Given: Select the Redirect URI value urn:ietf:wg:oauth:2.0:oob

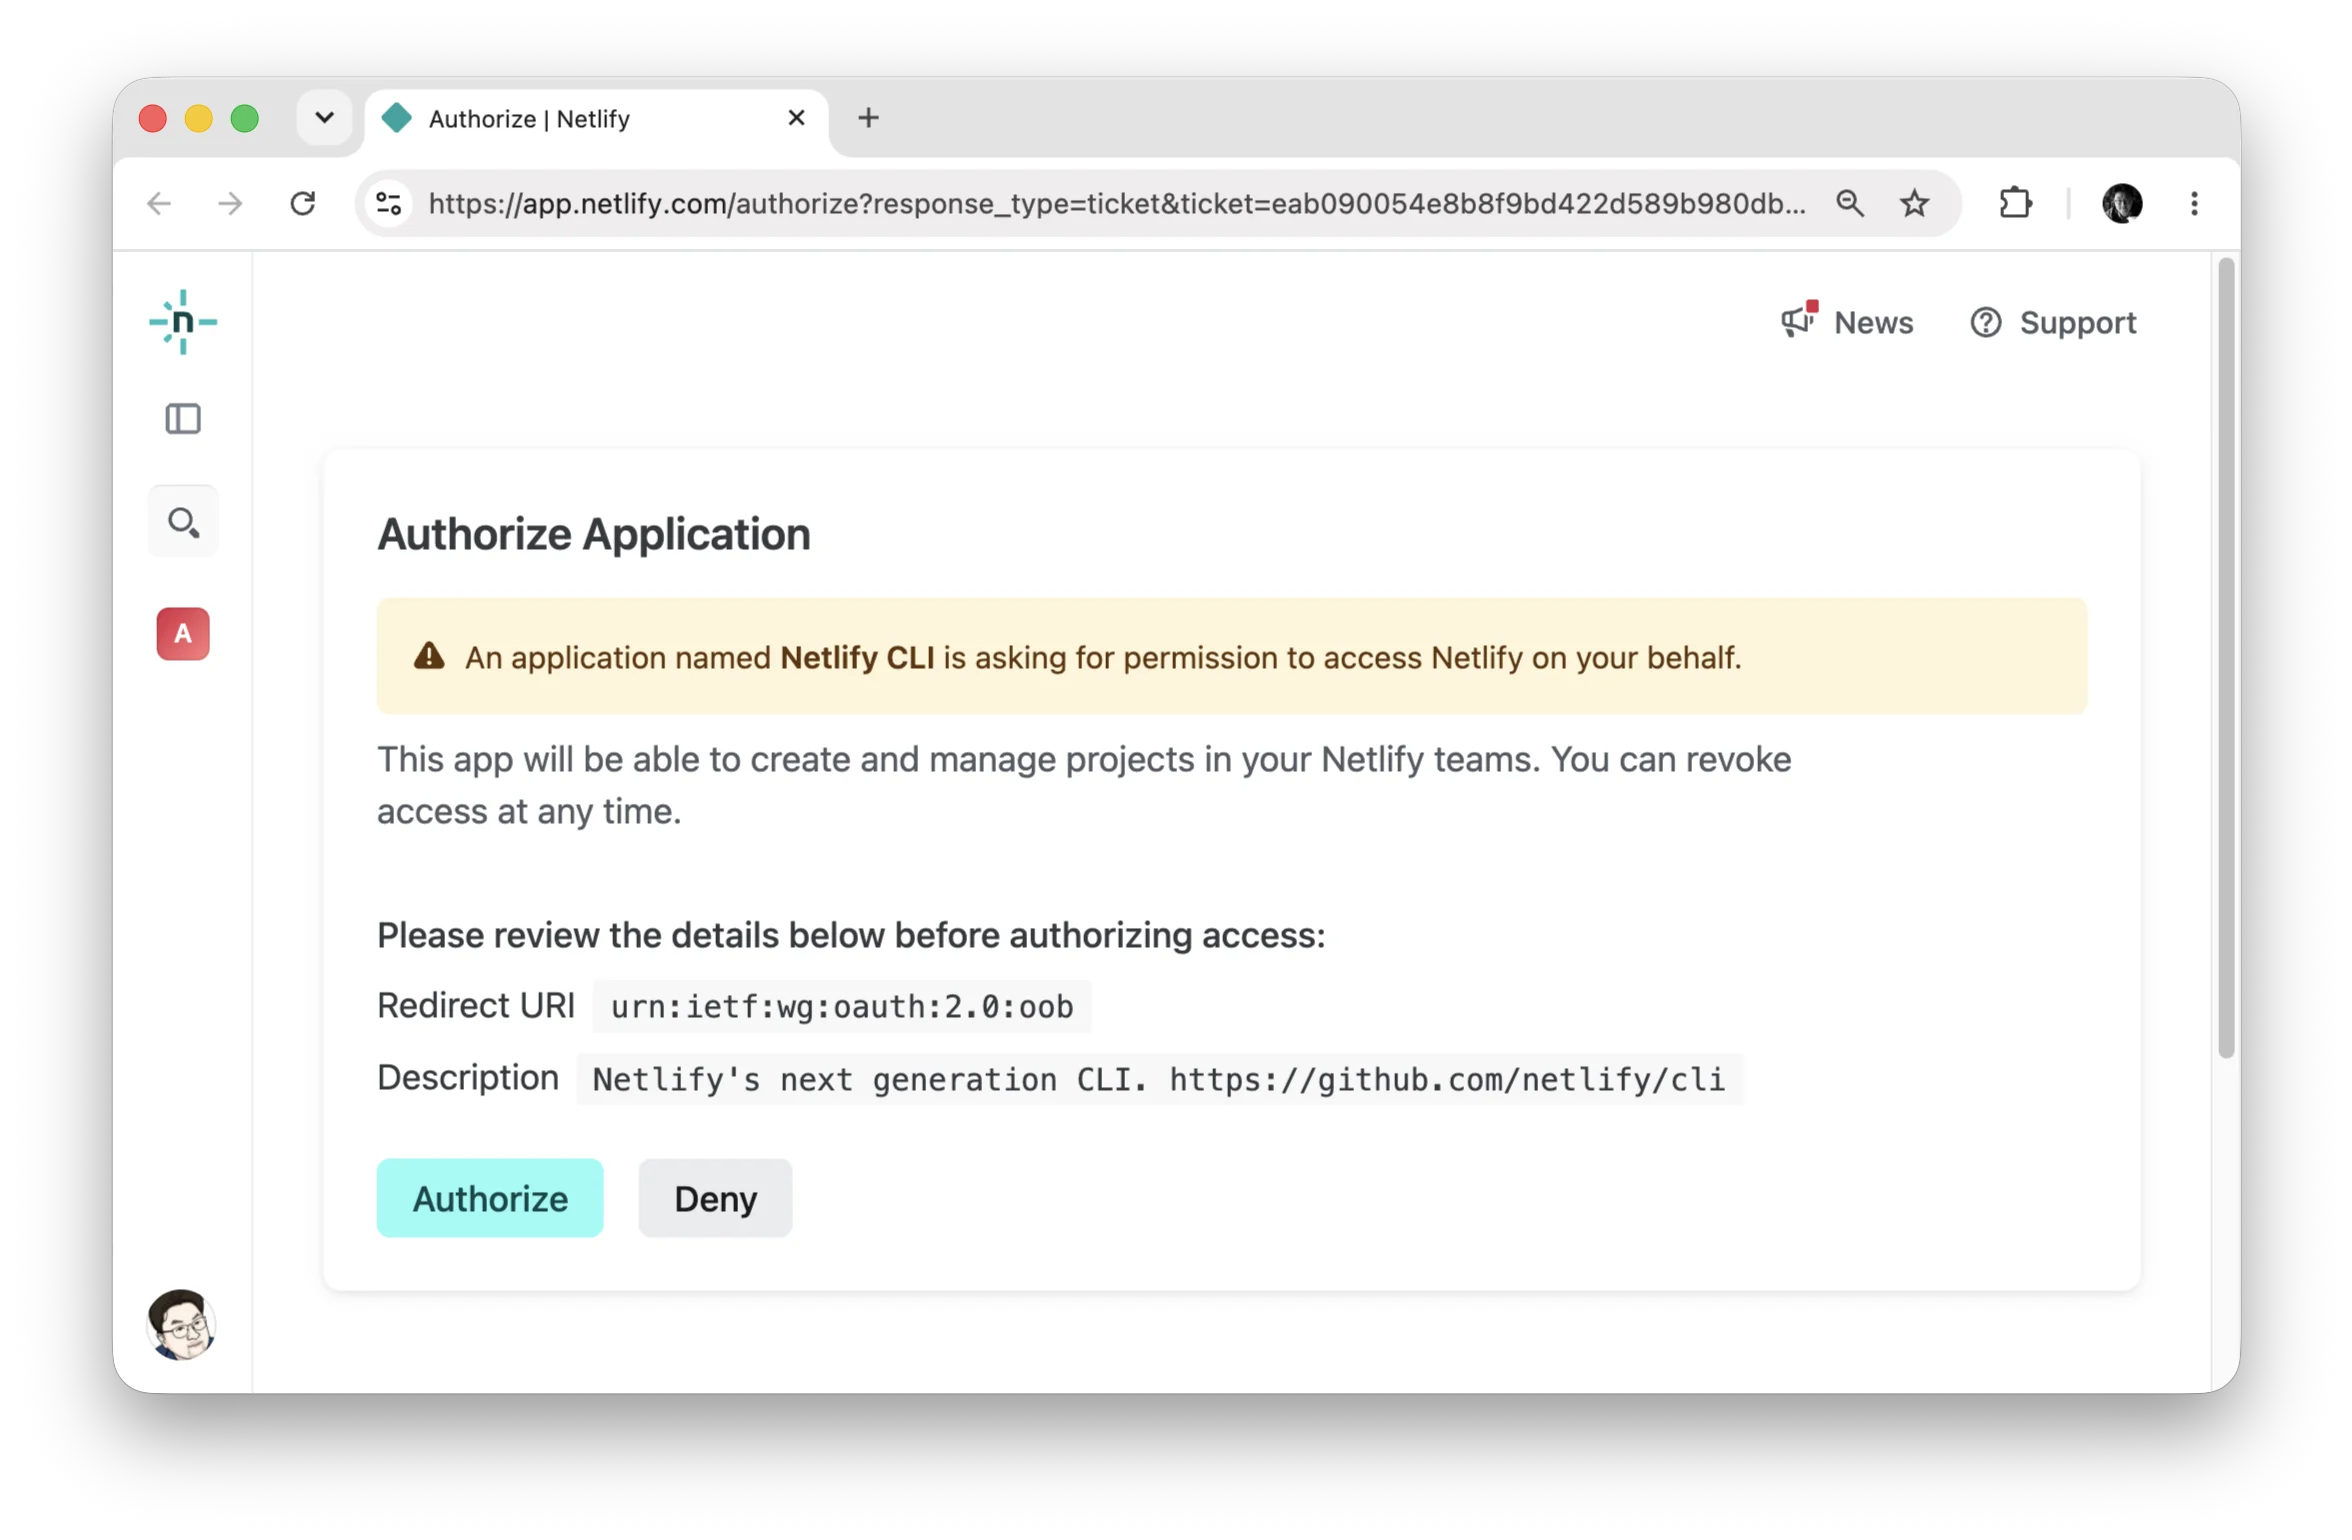Looking at the screenshot, I should click(842, 1007).
